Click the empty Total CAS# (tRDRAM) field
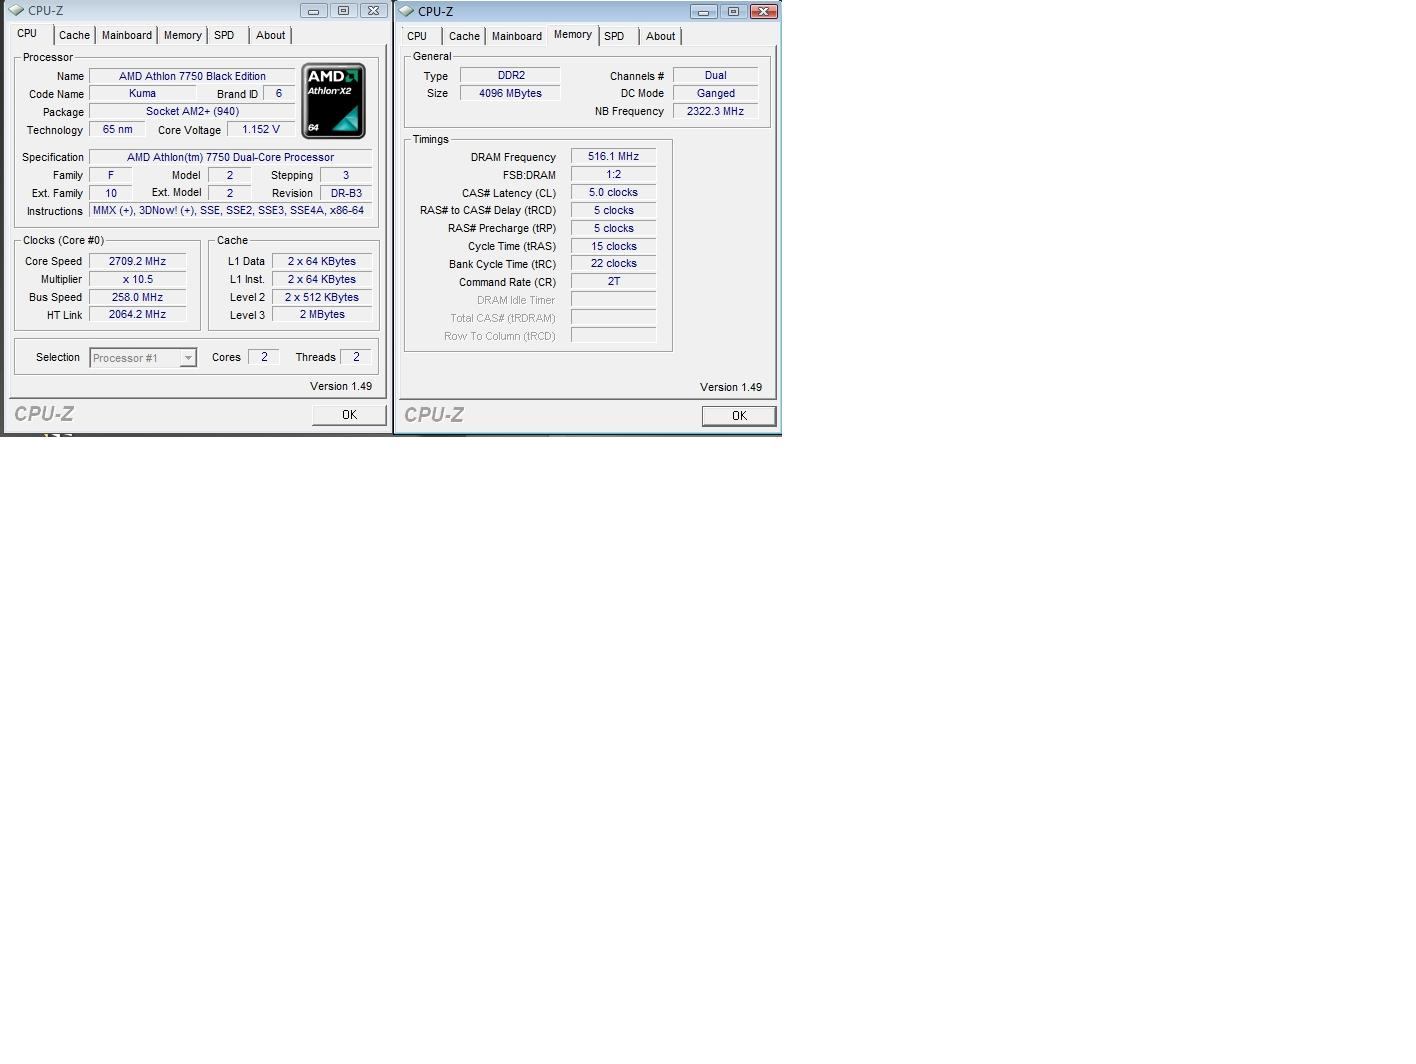Image resolution: width=1416 pixels, height=1064 pixels. [614, 317]
